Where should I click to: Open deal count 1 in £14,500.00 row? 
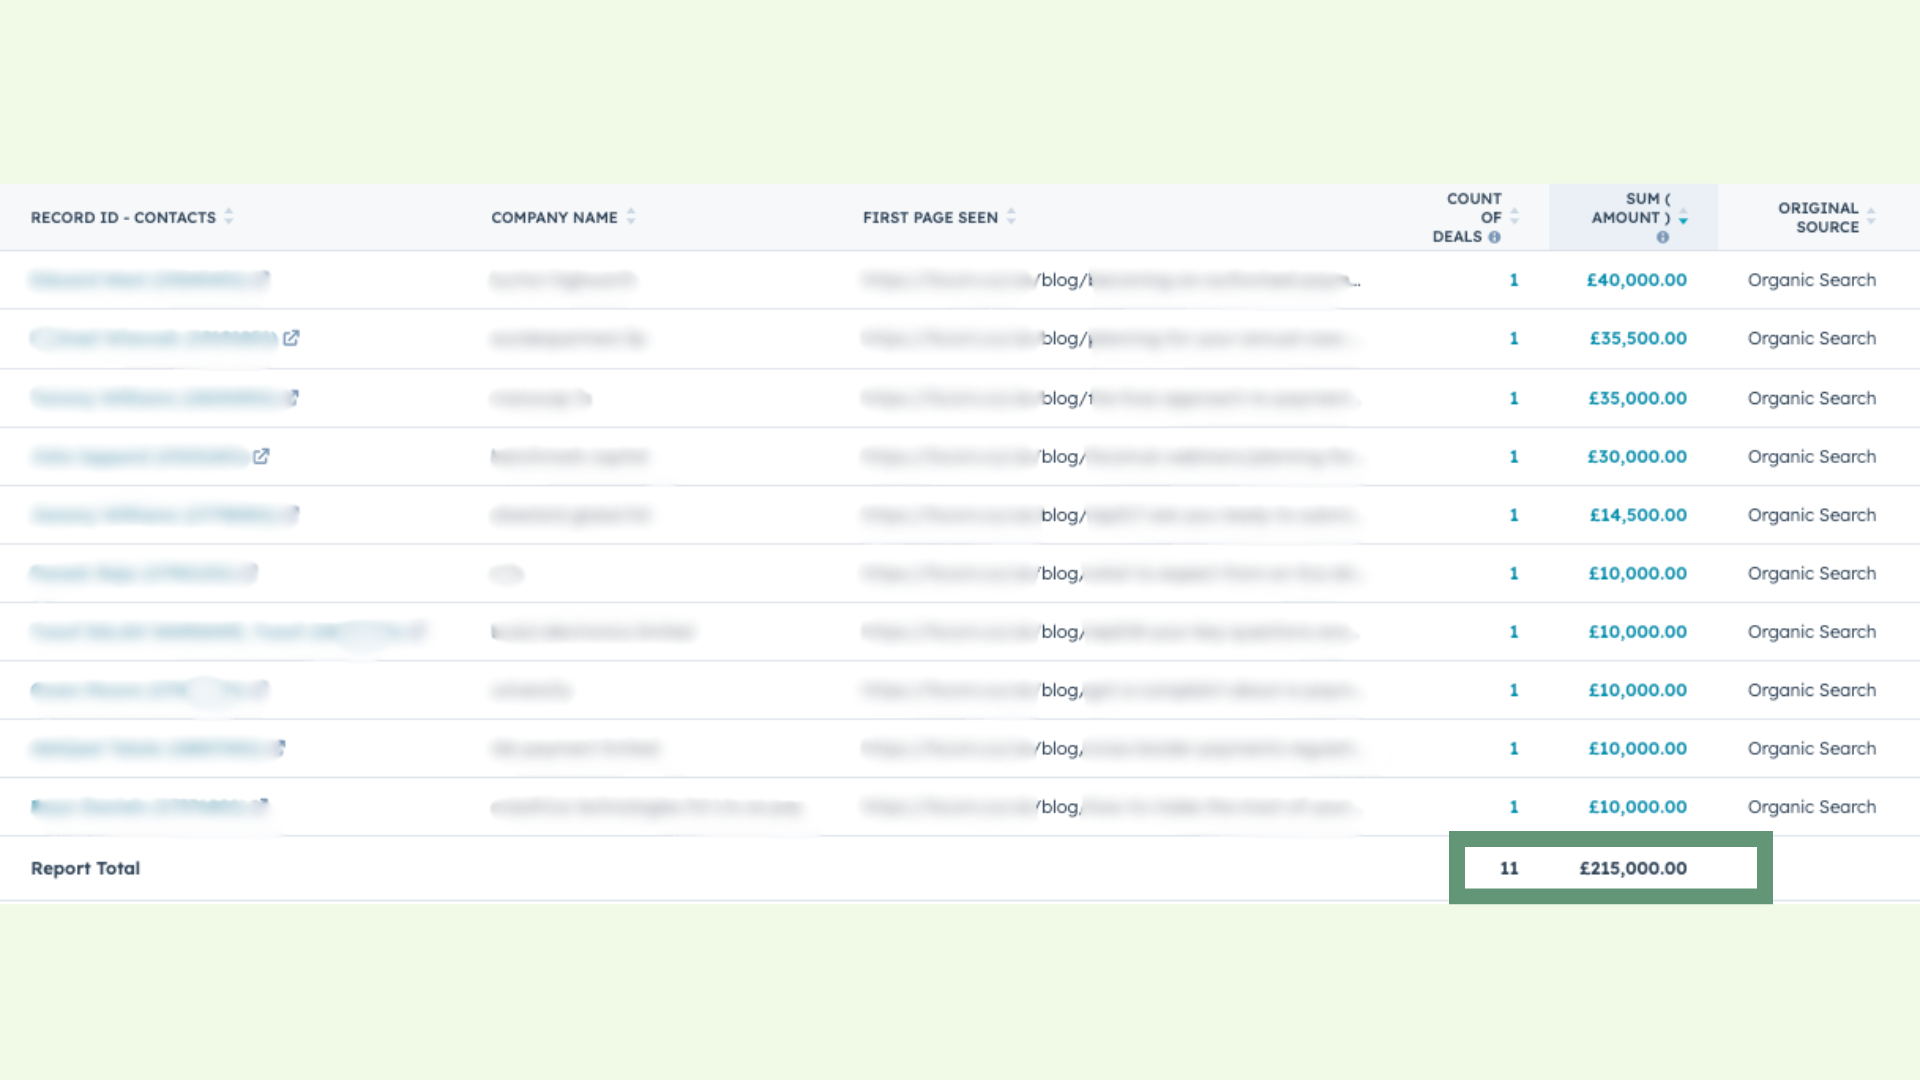pos(1514,515)
